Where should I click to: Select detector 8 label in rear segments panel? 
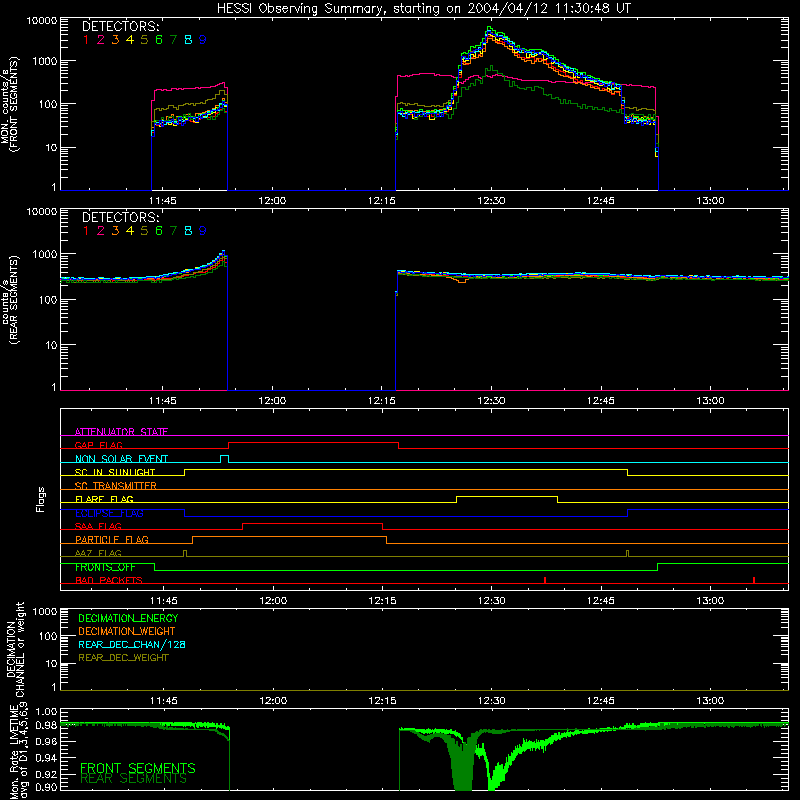pyautogui.click(x=188, y=231)
